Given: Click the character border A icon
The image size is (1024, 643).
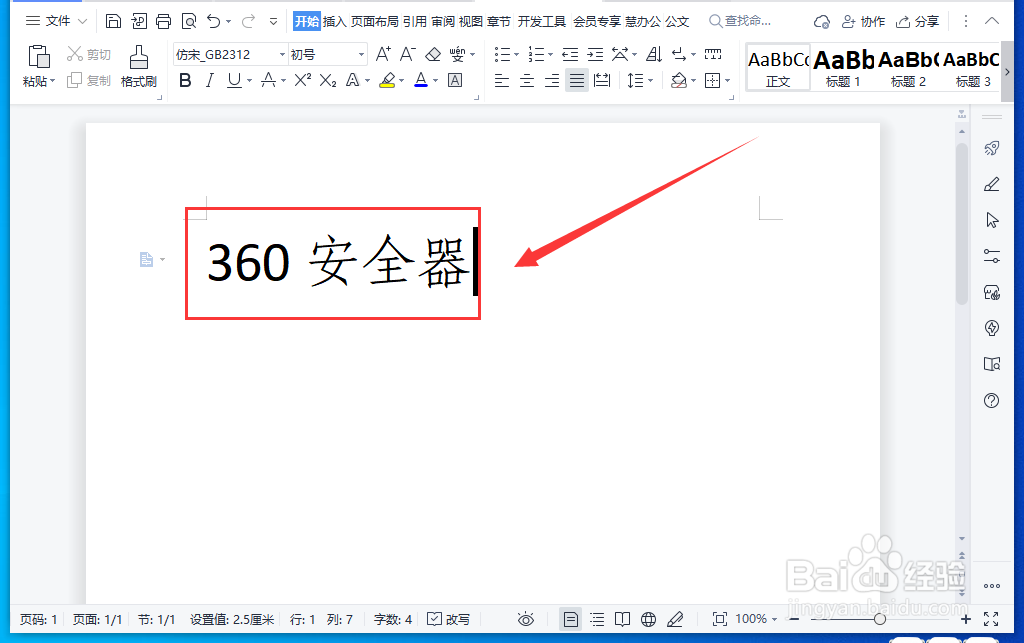Looking at the screenshot, I should point(455,80).
